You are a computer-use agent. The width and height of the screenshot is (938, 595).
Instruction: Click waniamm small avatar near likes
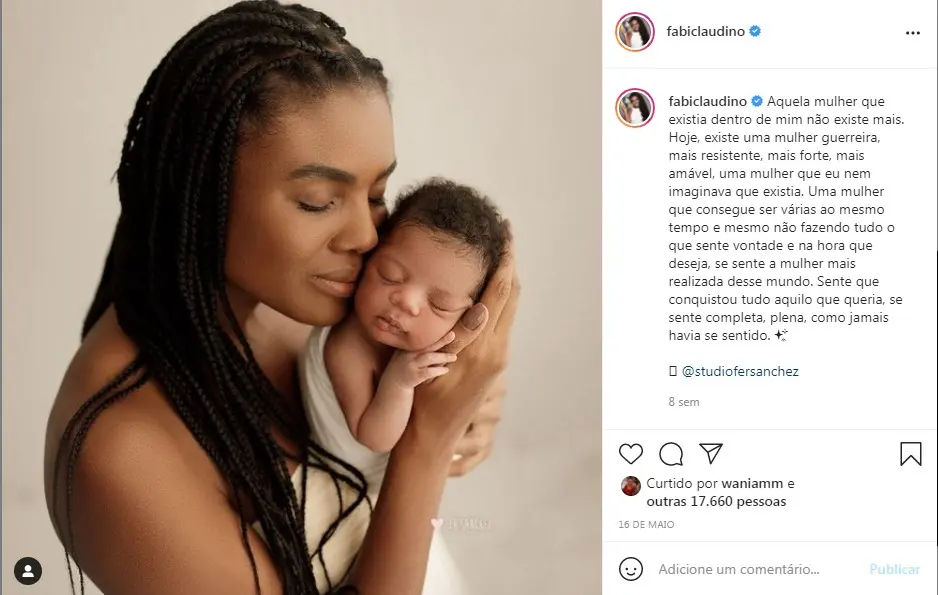pyautogui.click(x=631, y=486)
